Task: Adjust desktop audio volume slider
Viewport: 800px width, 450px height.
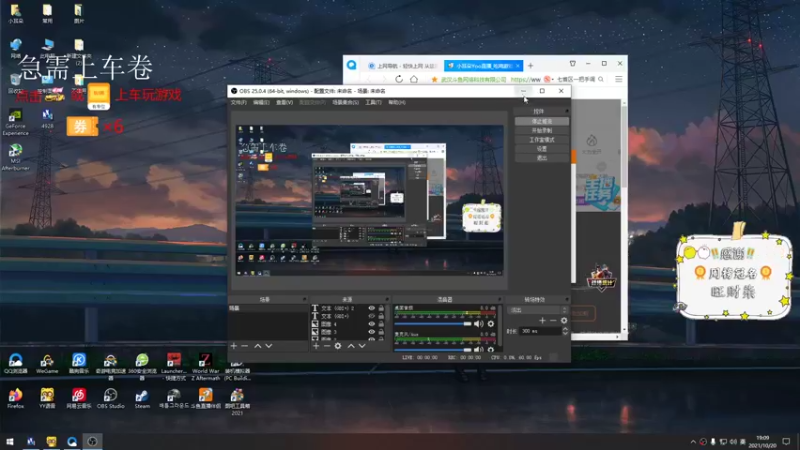Action: (433, 324)
